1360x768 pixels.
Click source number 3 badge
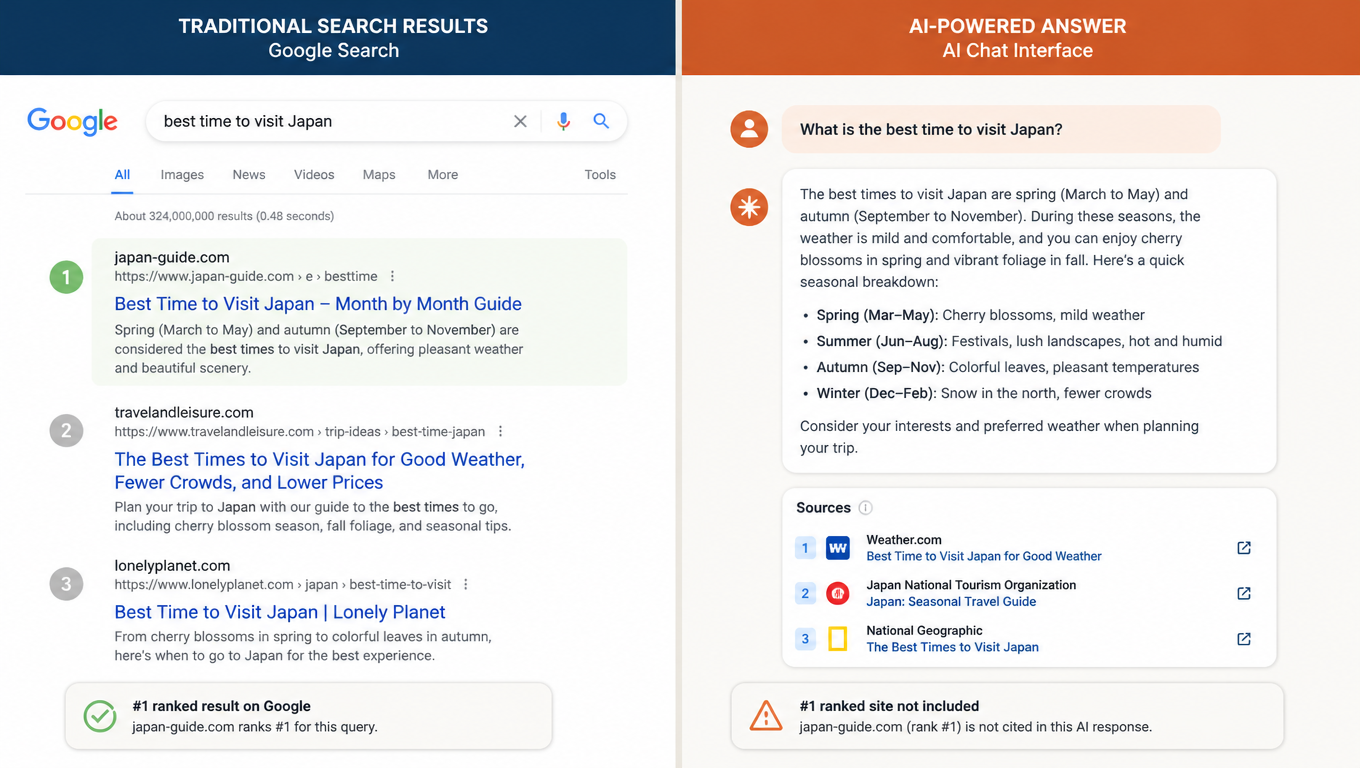click(x=806, y=639)
